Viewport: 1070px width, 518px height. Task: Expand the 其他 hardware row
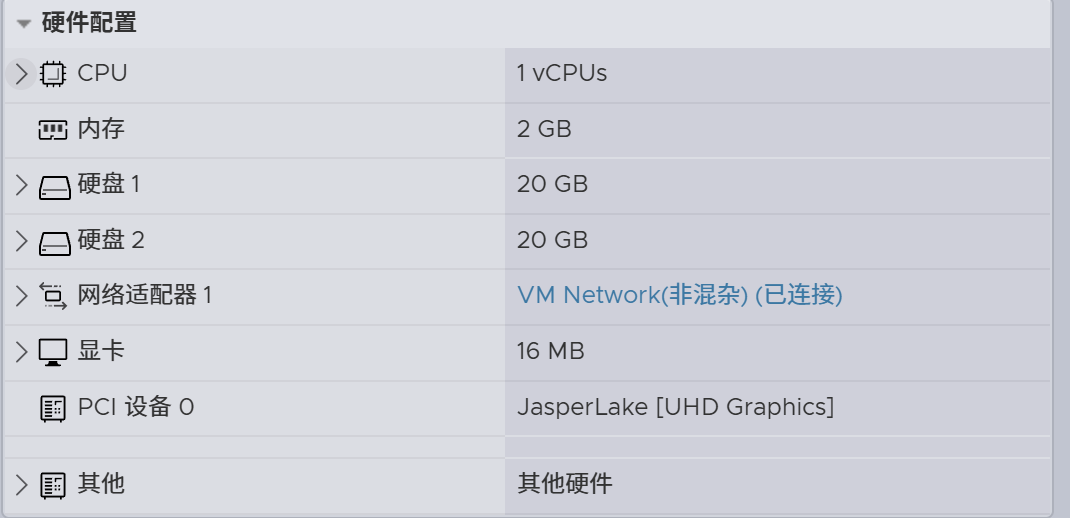coord(22,486)
